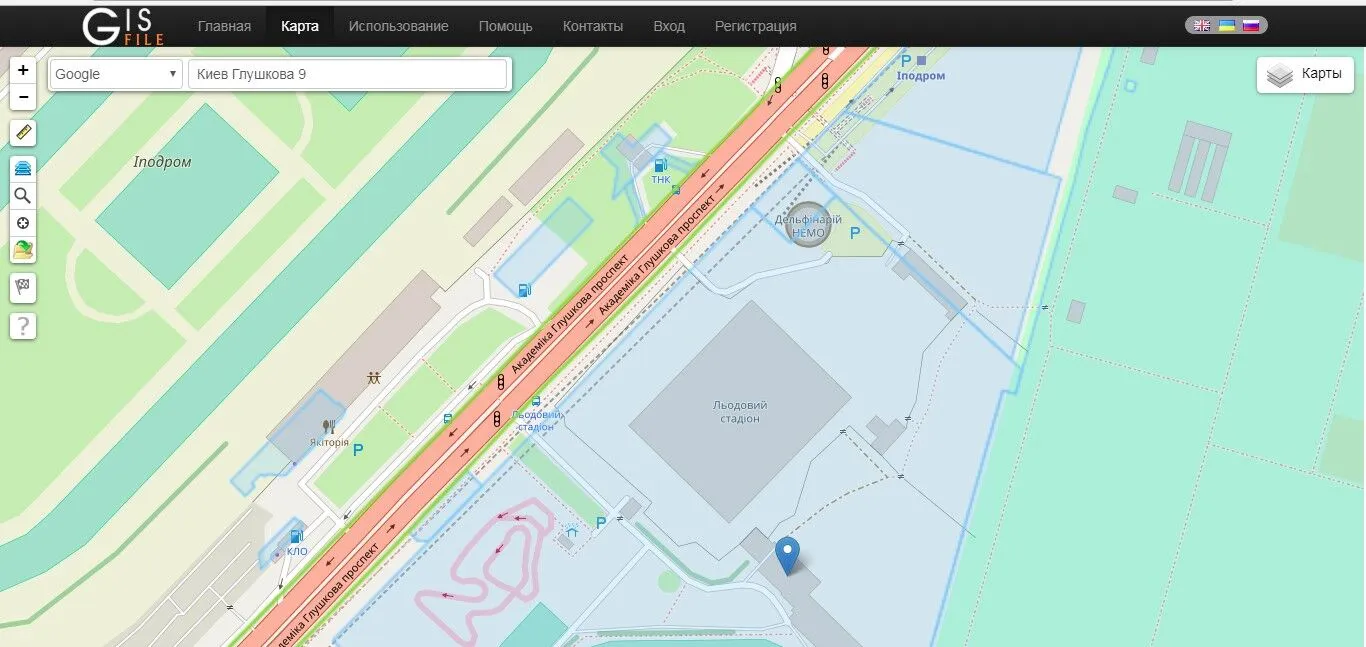Image resolution: width=1366 pixels, height=647 pixels.
Task: Go to the Контакты page
Action: [x=593, y=26]
